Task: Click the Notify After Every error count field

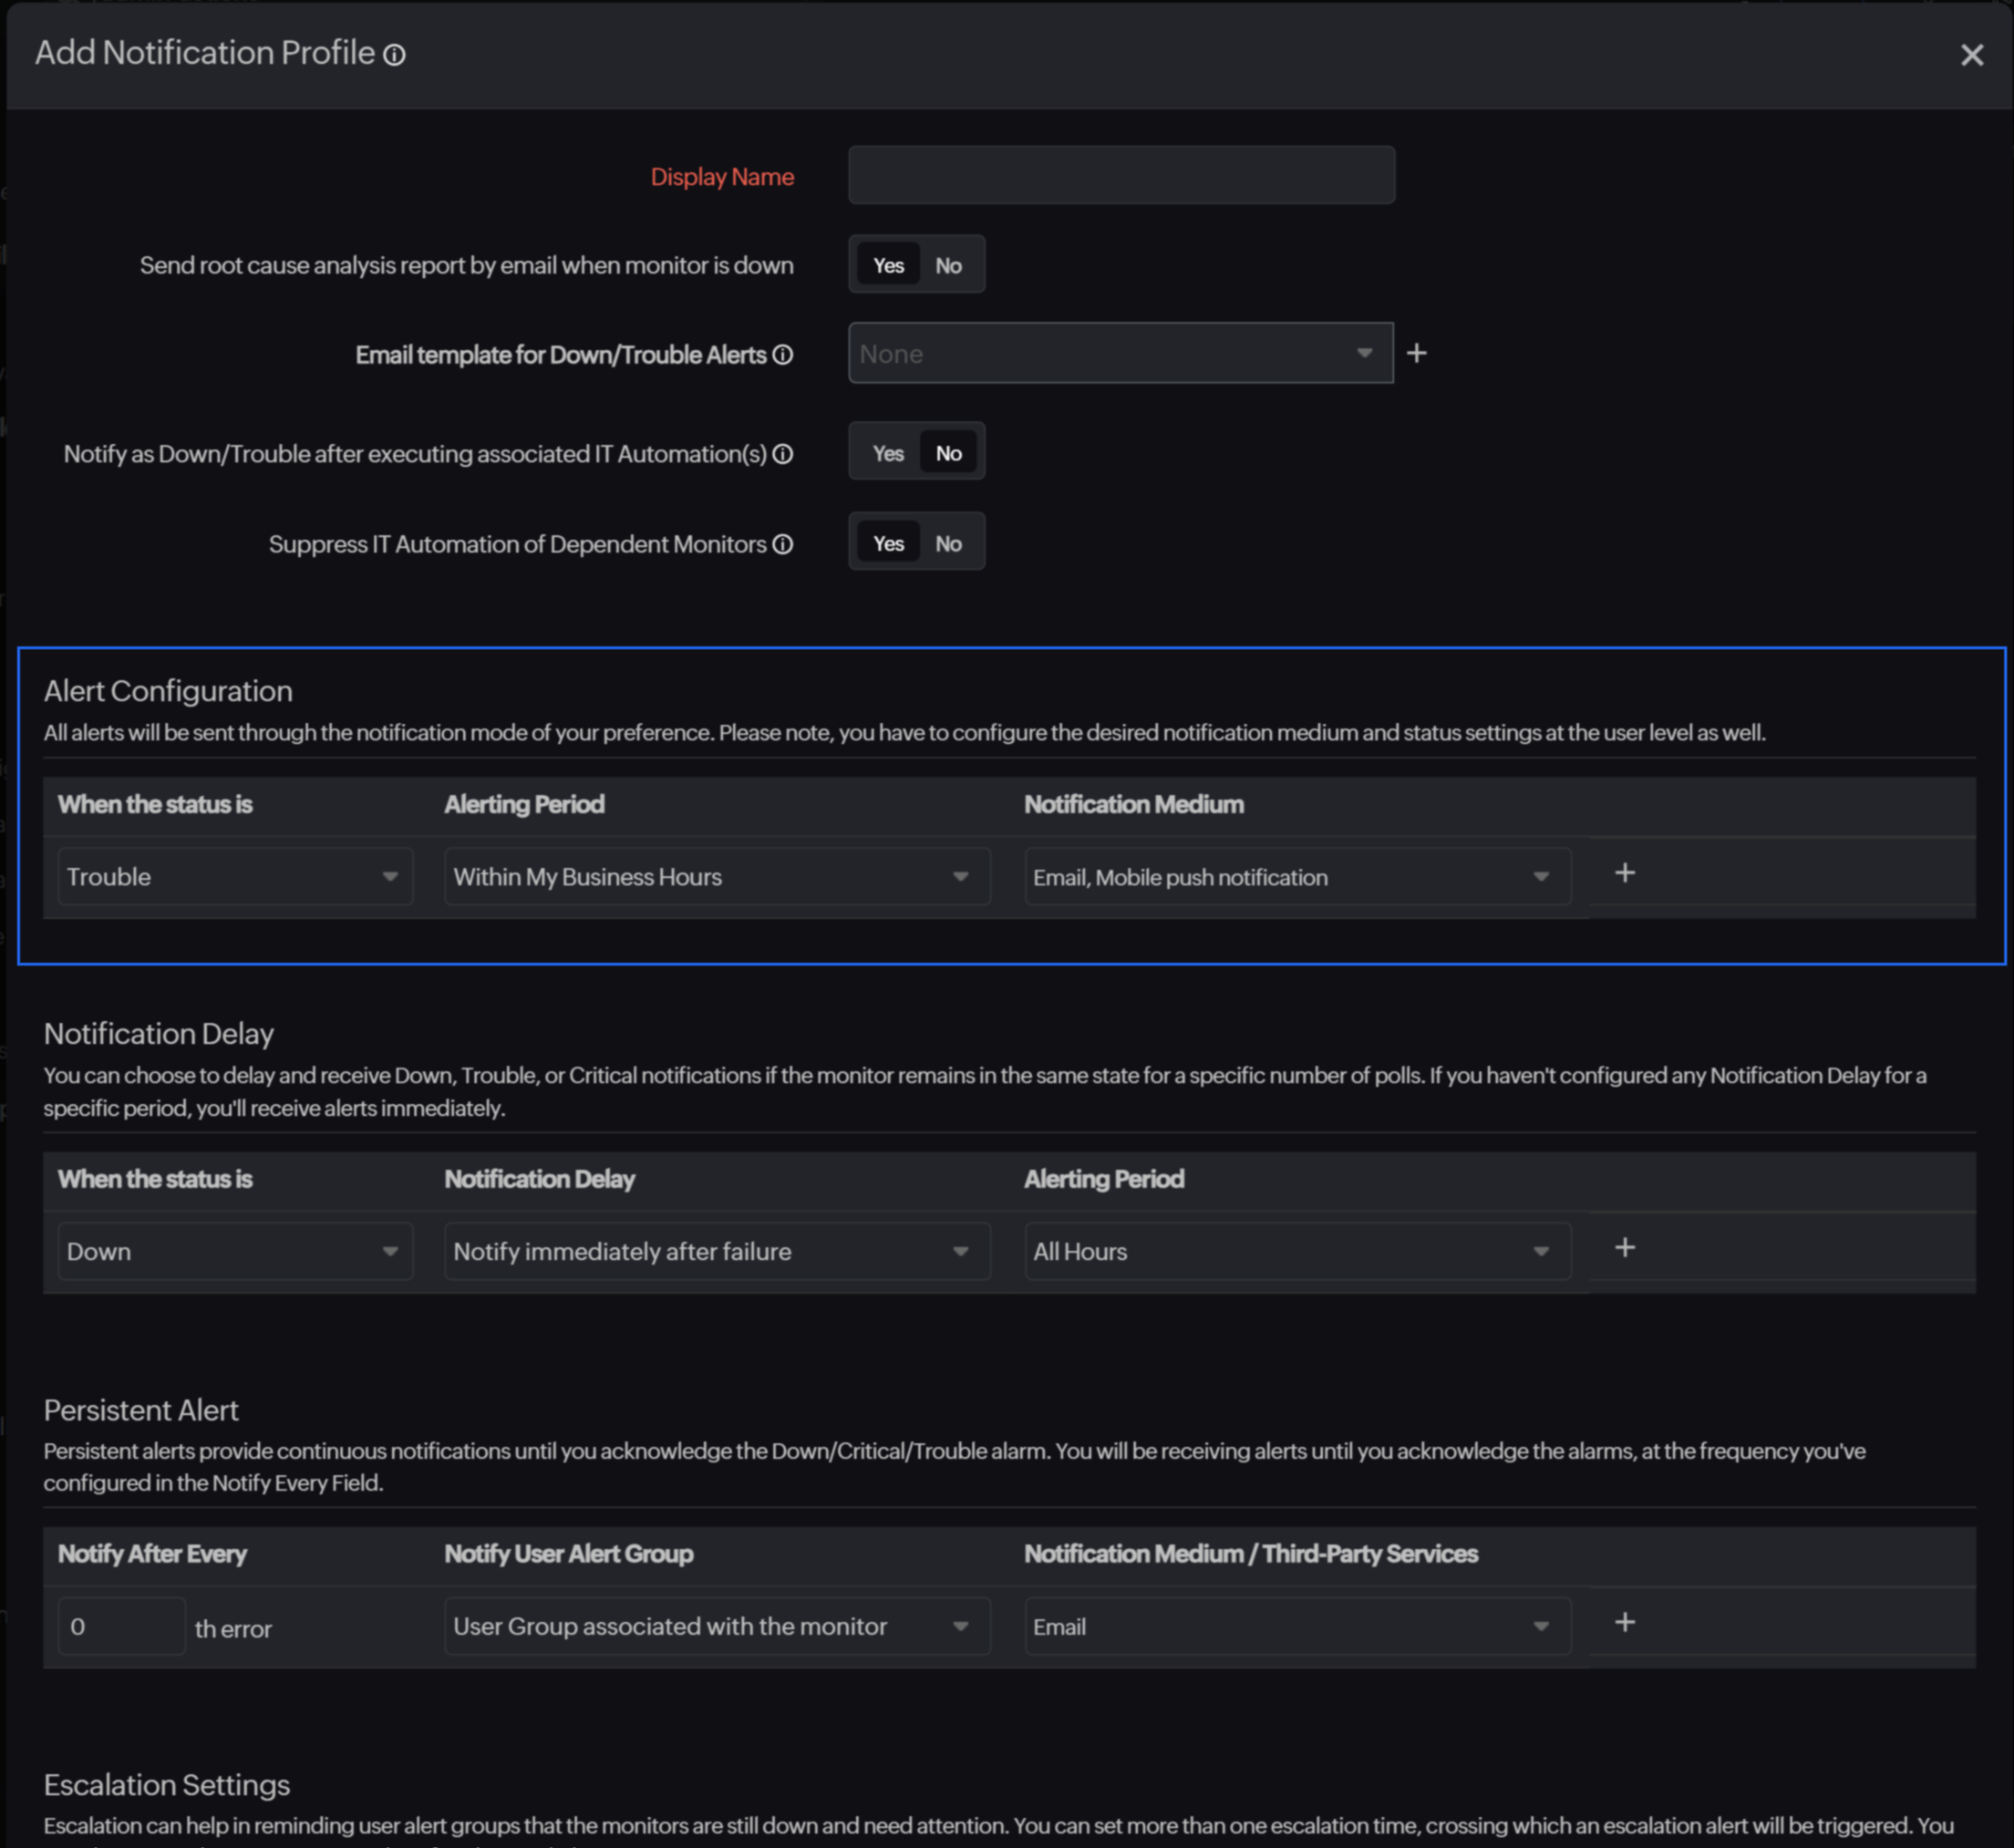Action: point(121,1626)
